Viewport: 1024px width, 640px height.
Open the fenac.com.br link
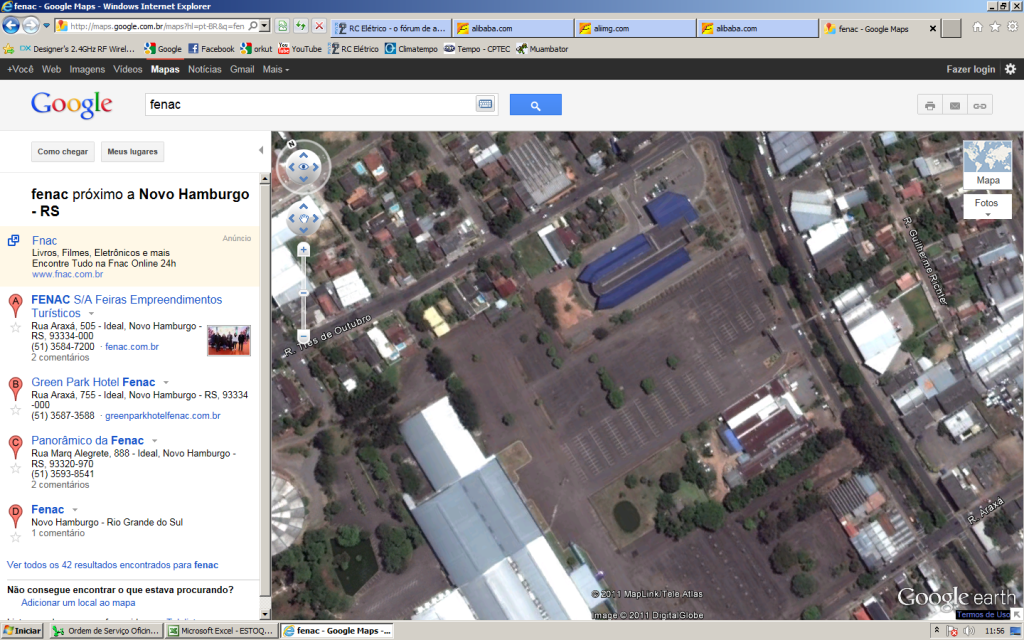coord(132,347)
